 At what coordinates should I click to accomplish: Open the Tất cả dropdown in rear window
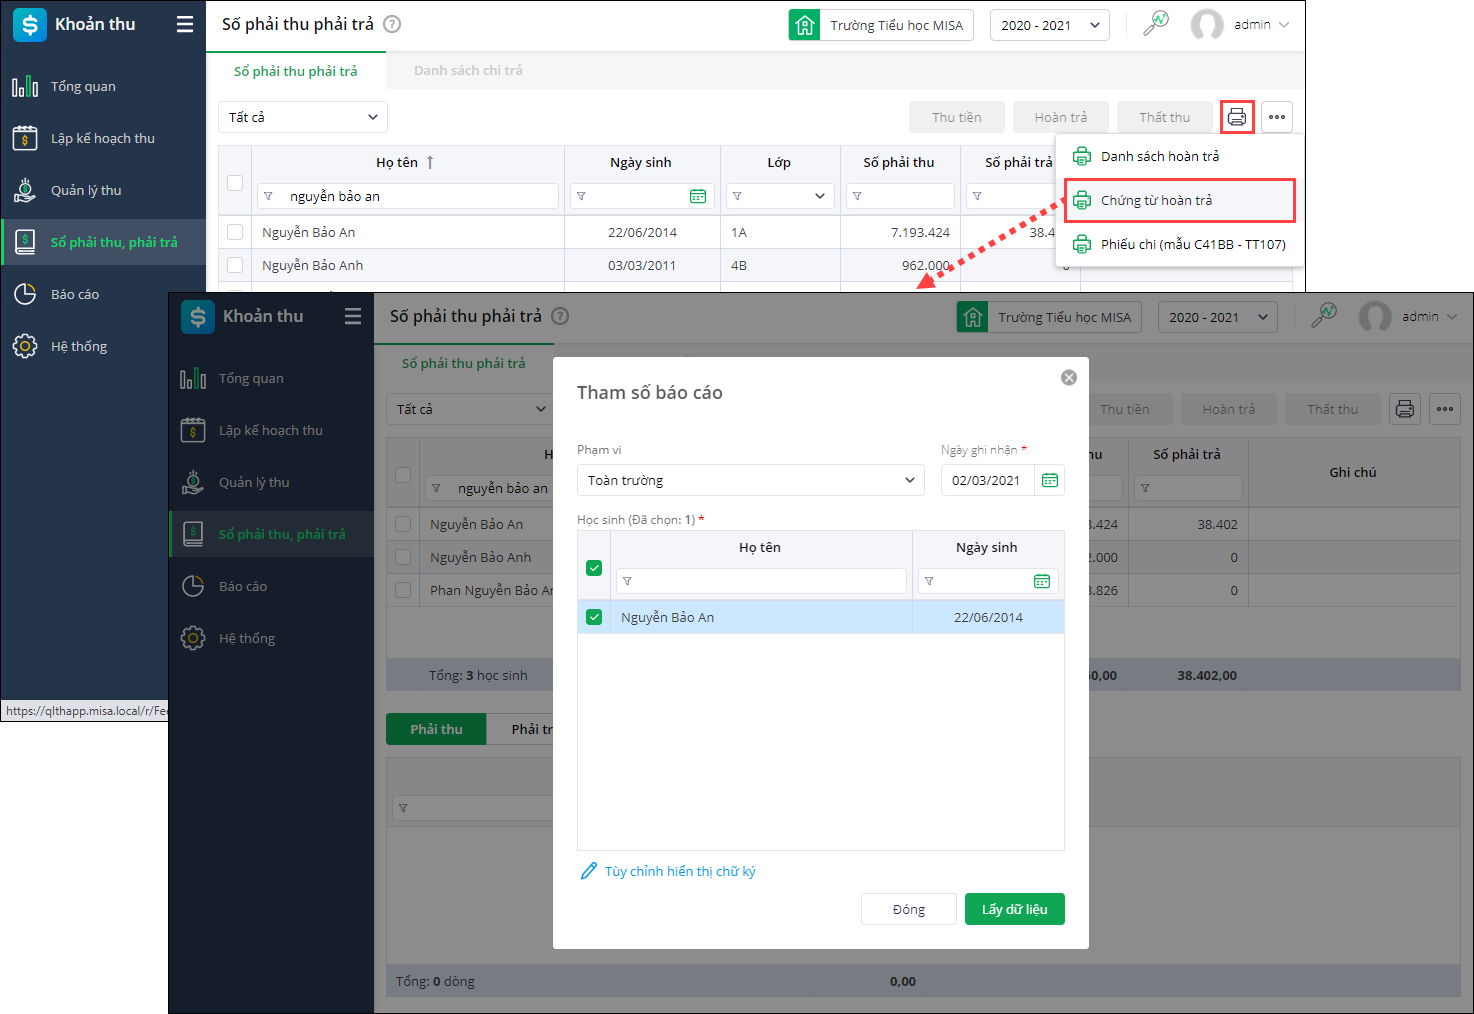click(303, 117)
